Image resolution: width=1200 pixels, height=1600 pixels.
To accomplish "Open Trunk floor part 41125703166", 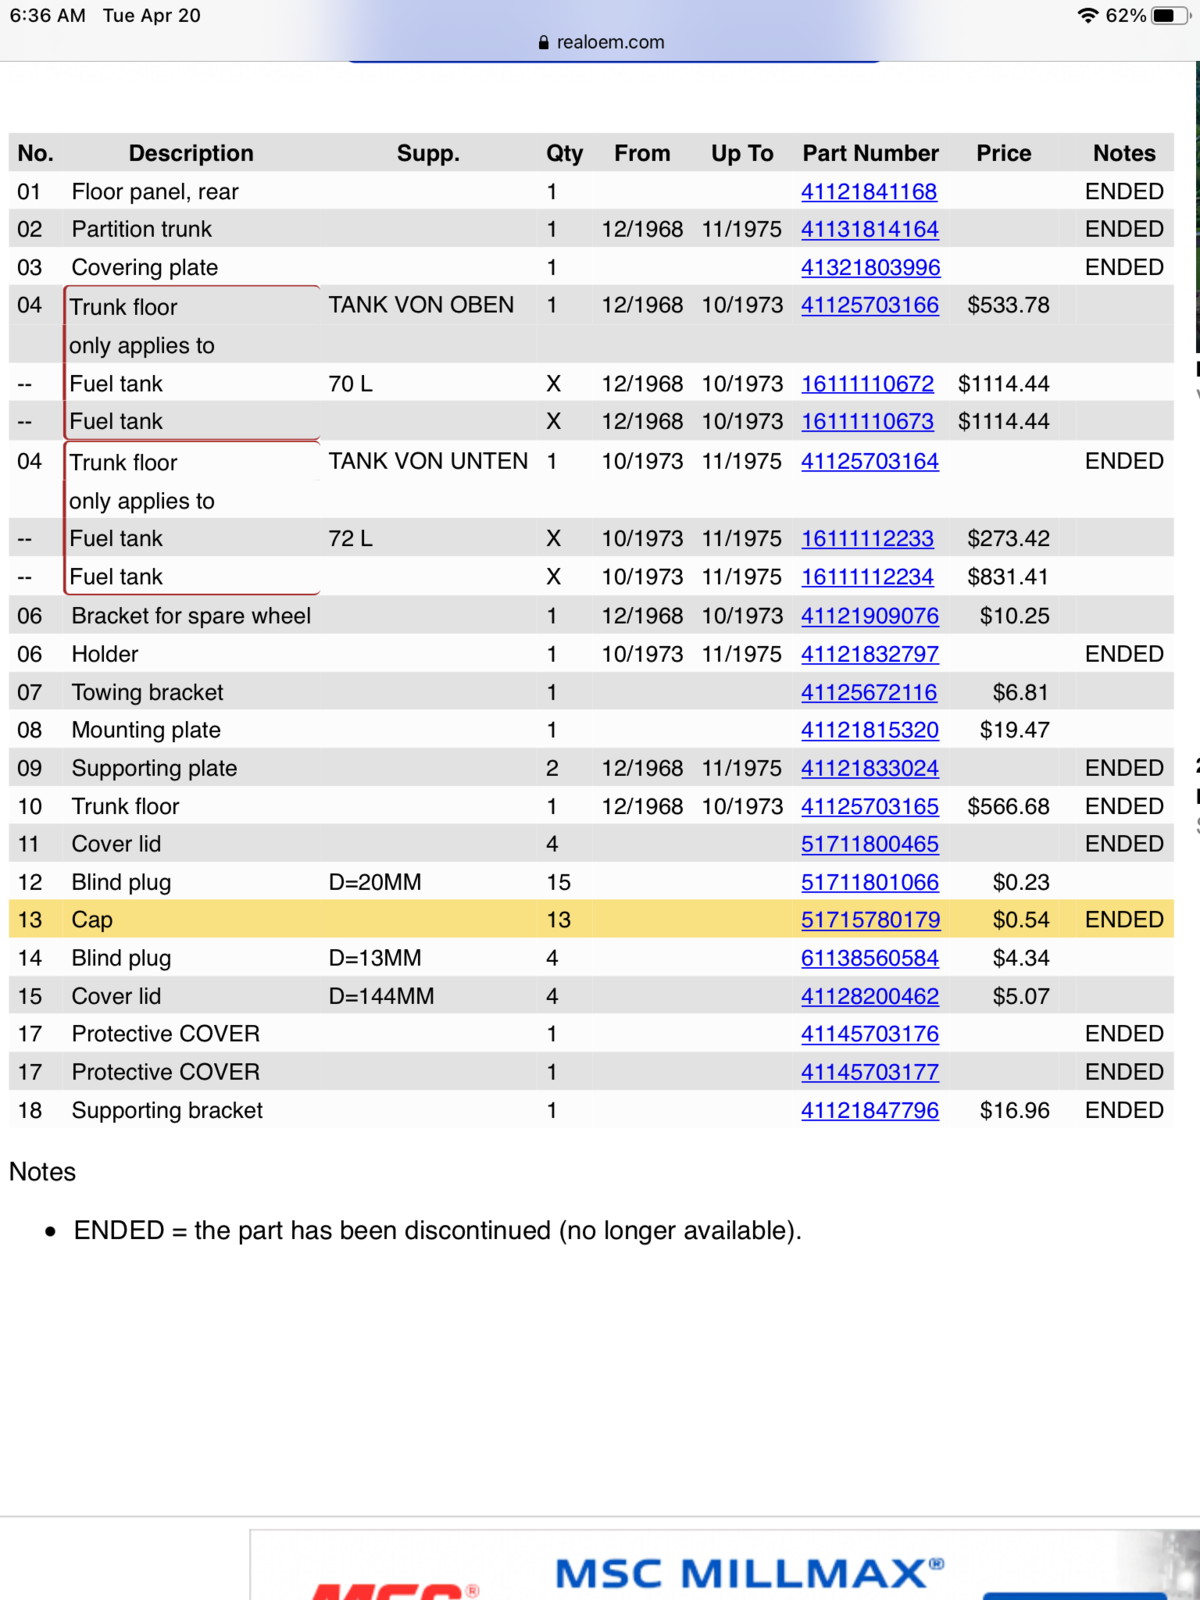I will point(870,305).
